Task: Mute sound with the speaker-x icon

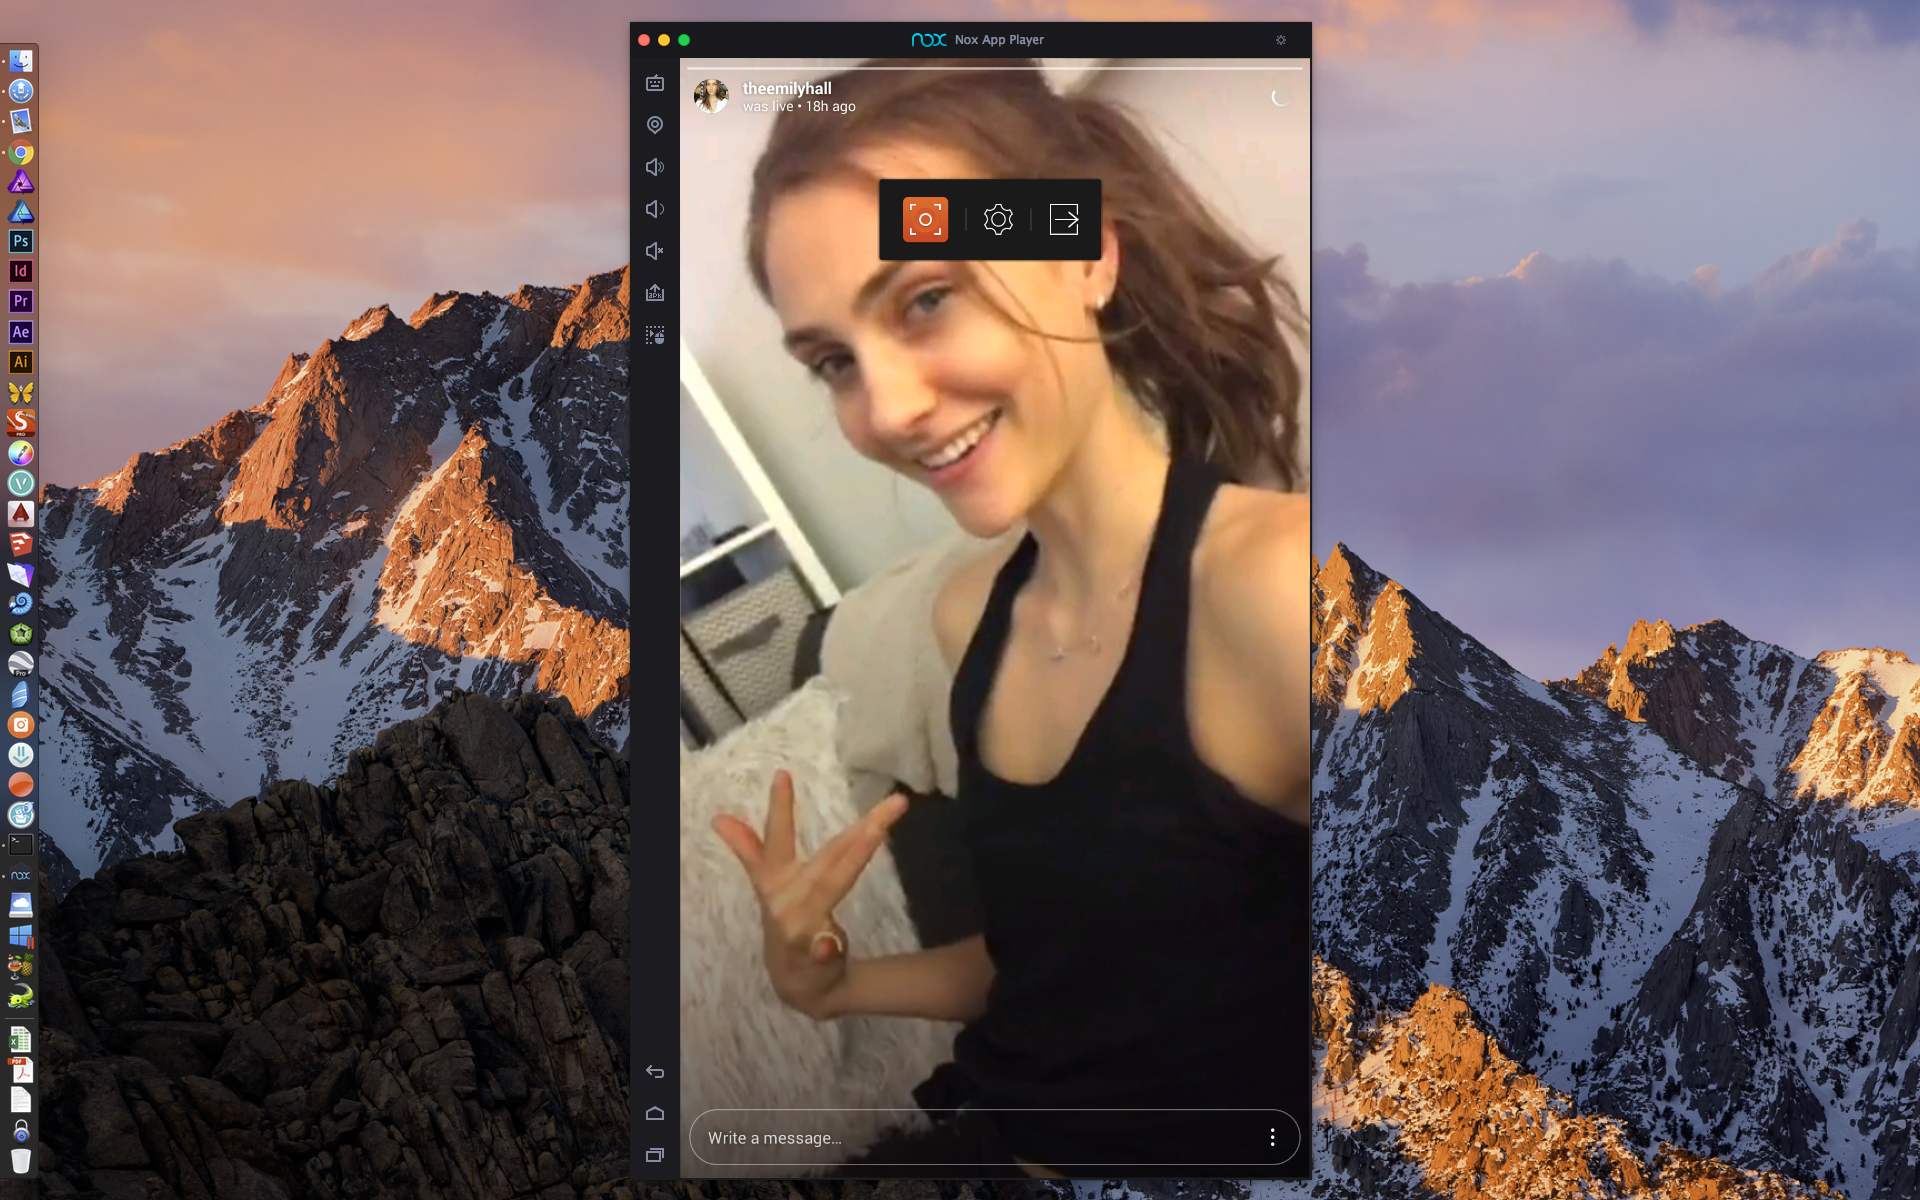Action: 655,251
